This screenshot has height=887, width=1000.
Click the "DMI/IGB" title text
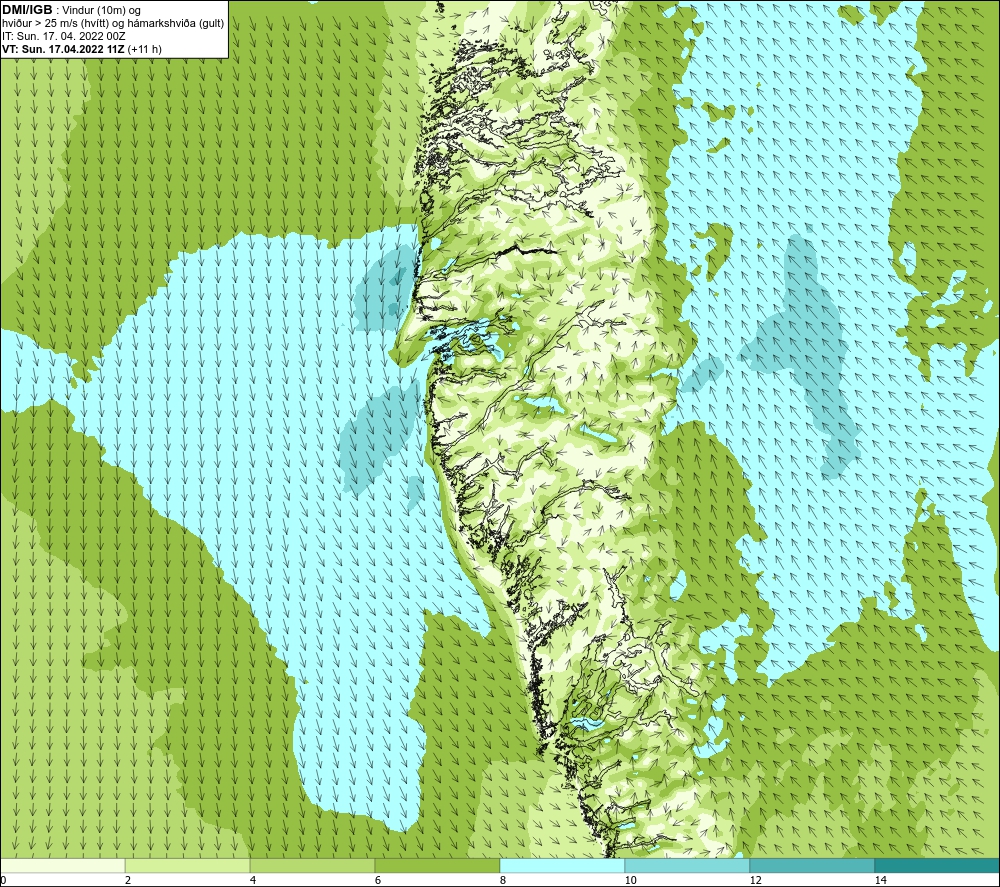click(x=27, y=10)
